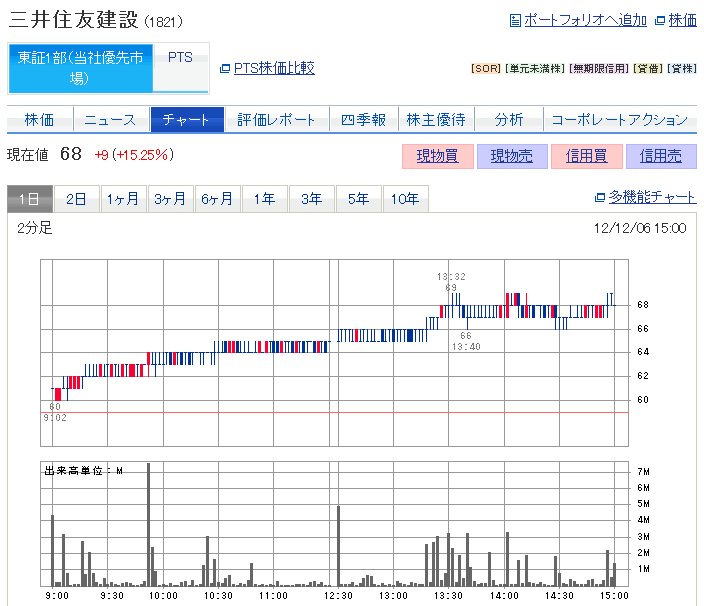
Task: Select the 2日 chart period
Action: pos(76,199)
